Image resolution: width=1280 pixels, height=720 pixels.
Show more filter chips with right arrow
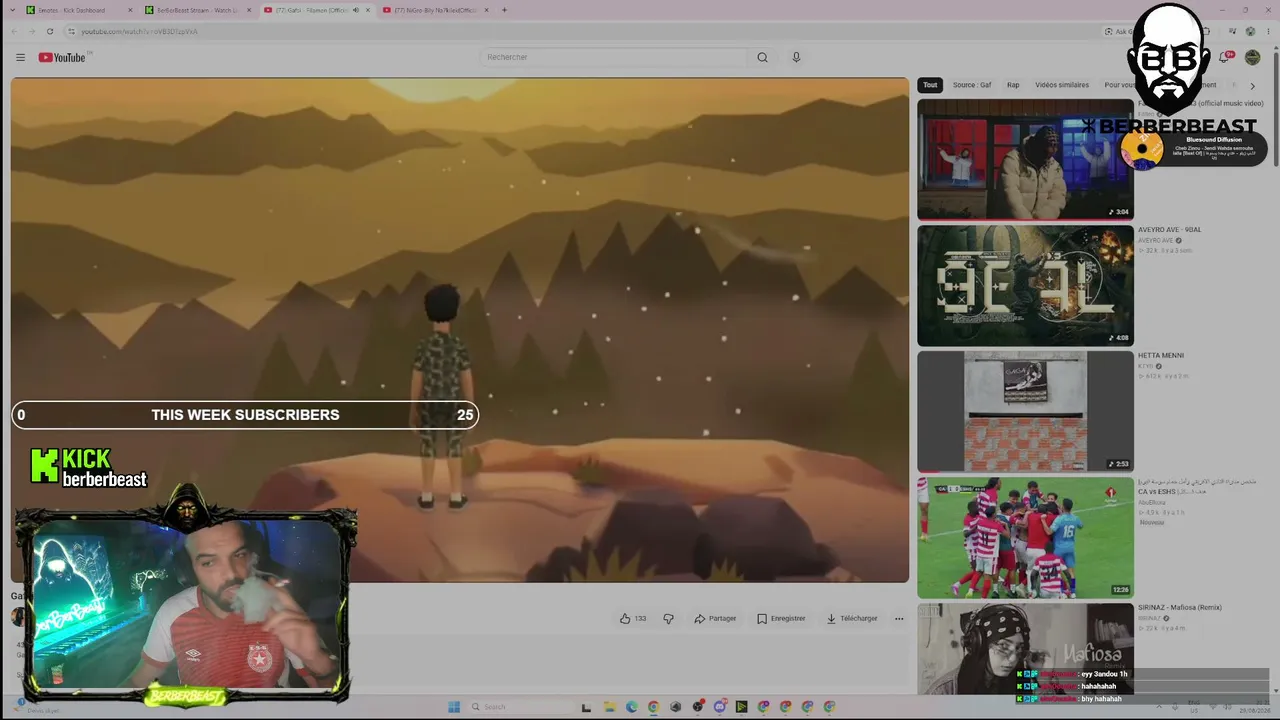coord(1252,86)
